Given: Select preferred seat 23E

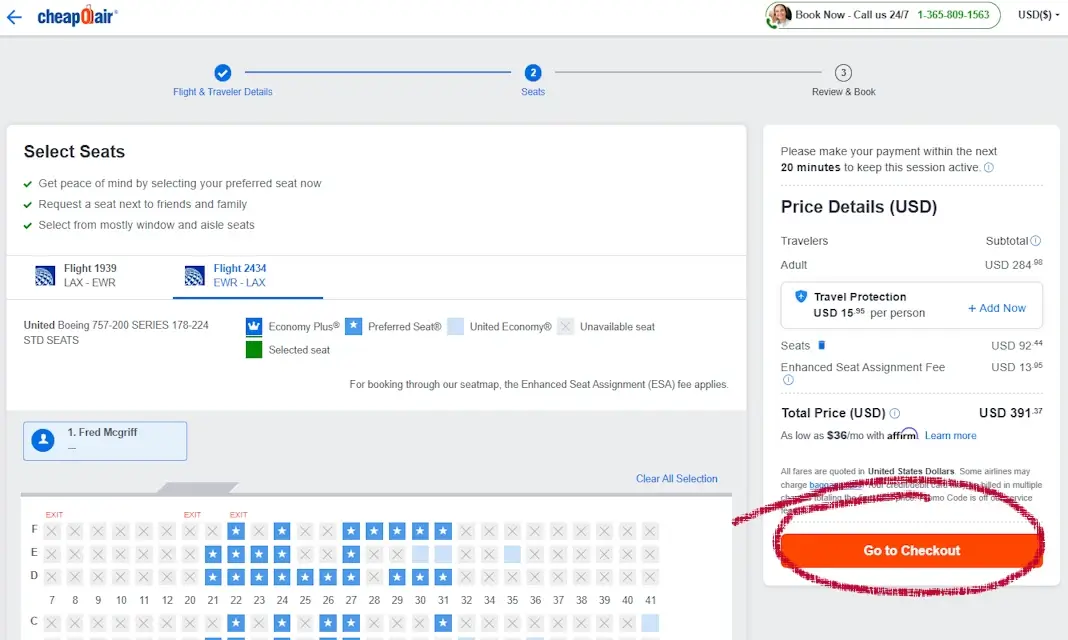Looking at the screenshot, I should 259,554.
